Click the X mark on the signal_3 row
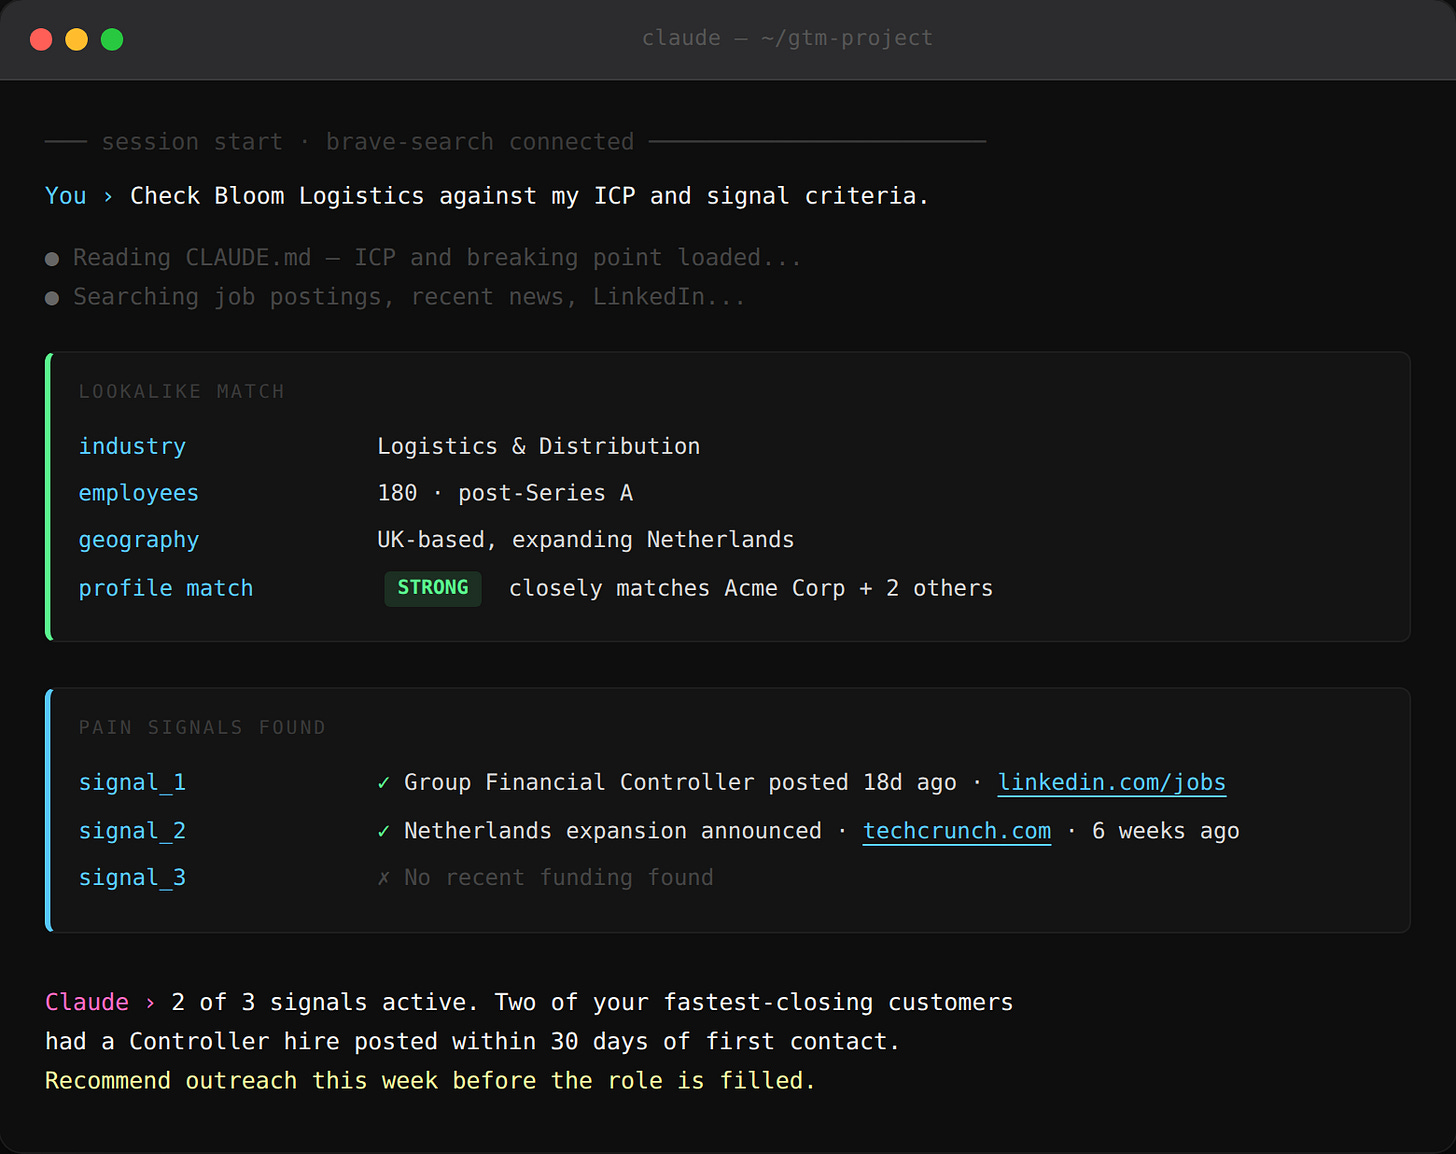The width and height of the screenshot is (1456, 1154). coord(384,878)
